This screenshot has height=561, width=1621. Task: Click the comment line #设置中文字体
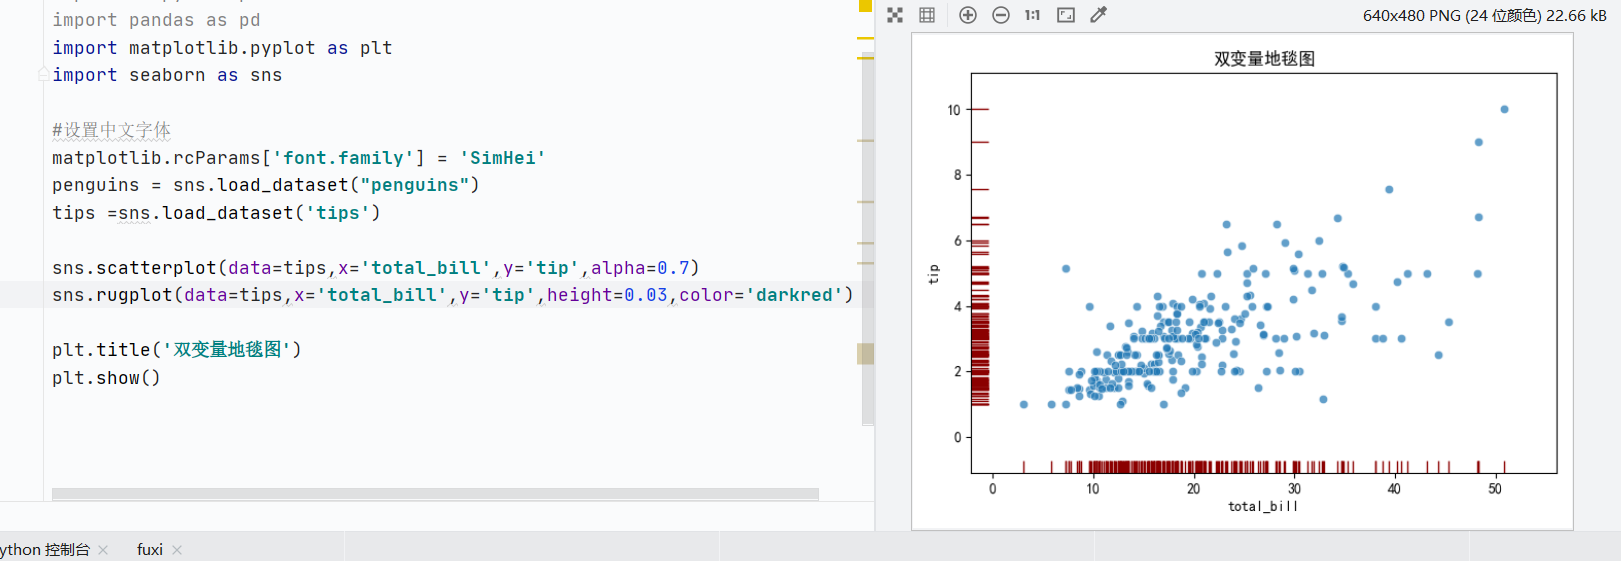click(x=111, y=130)
